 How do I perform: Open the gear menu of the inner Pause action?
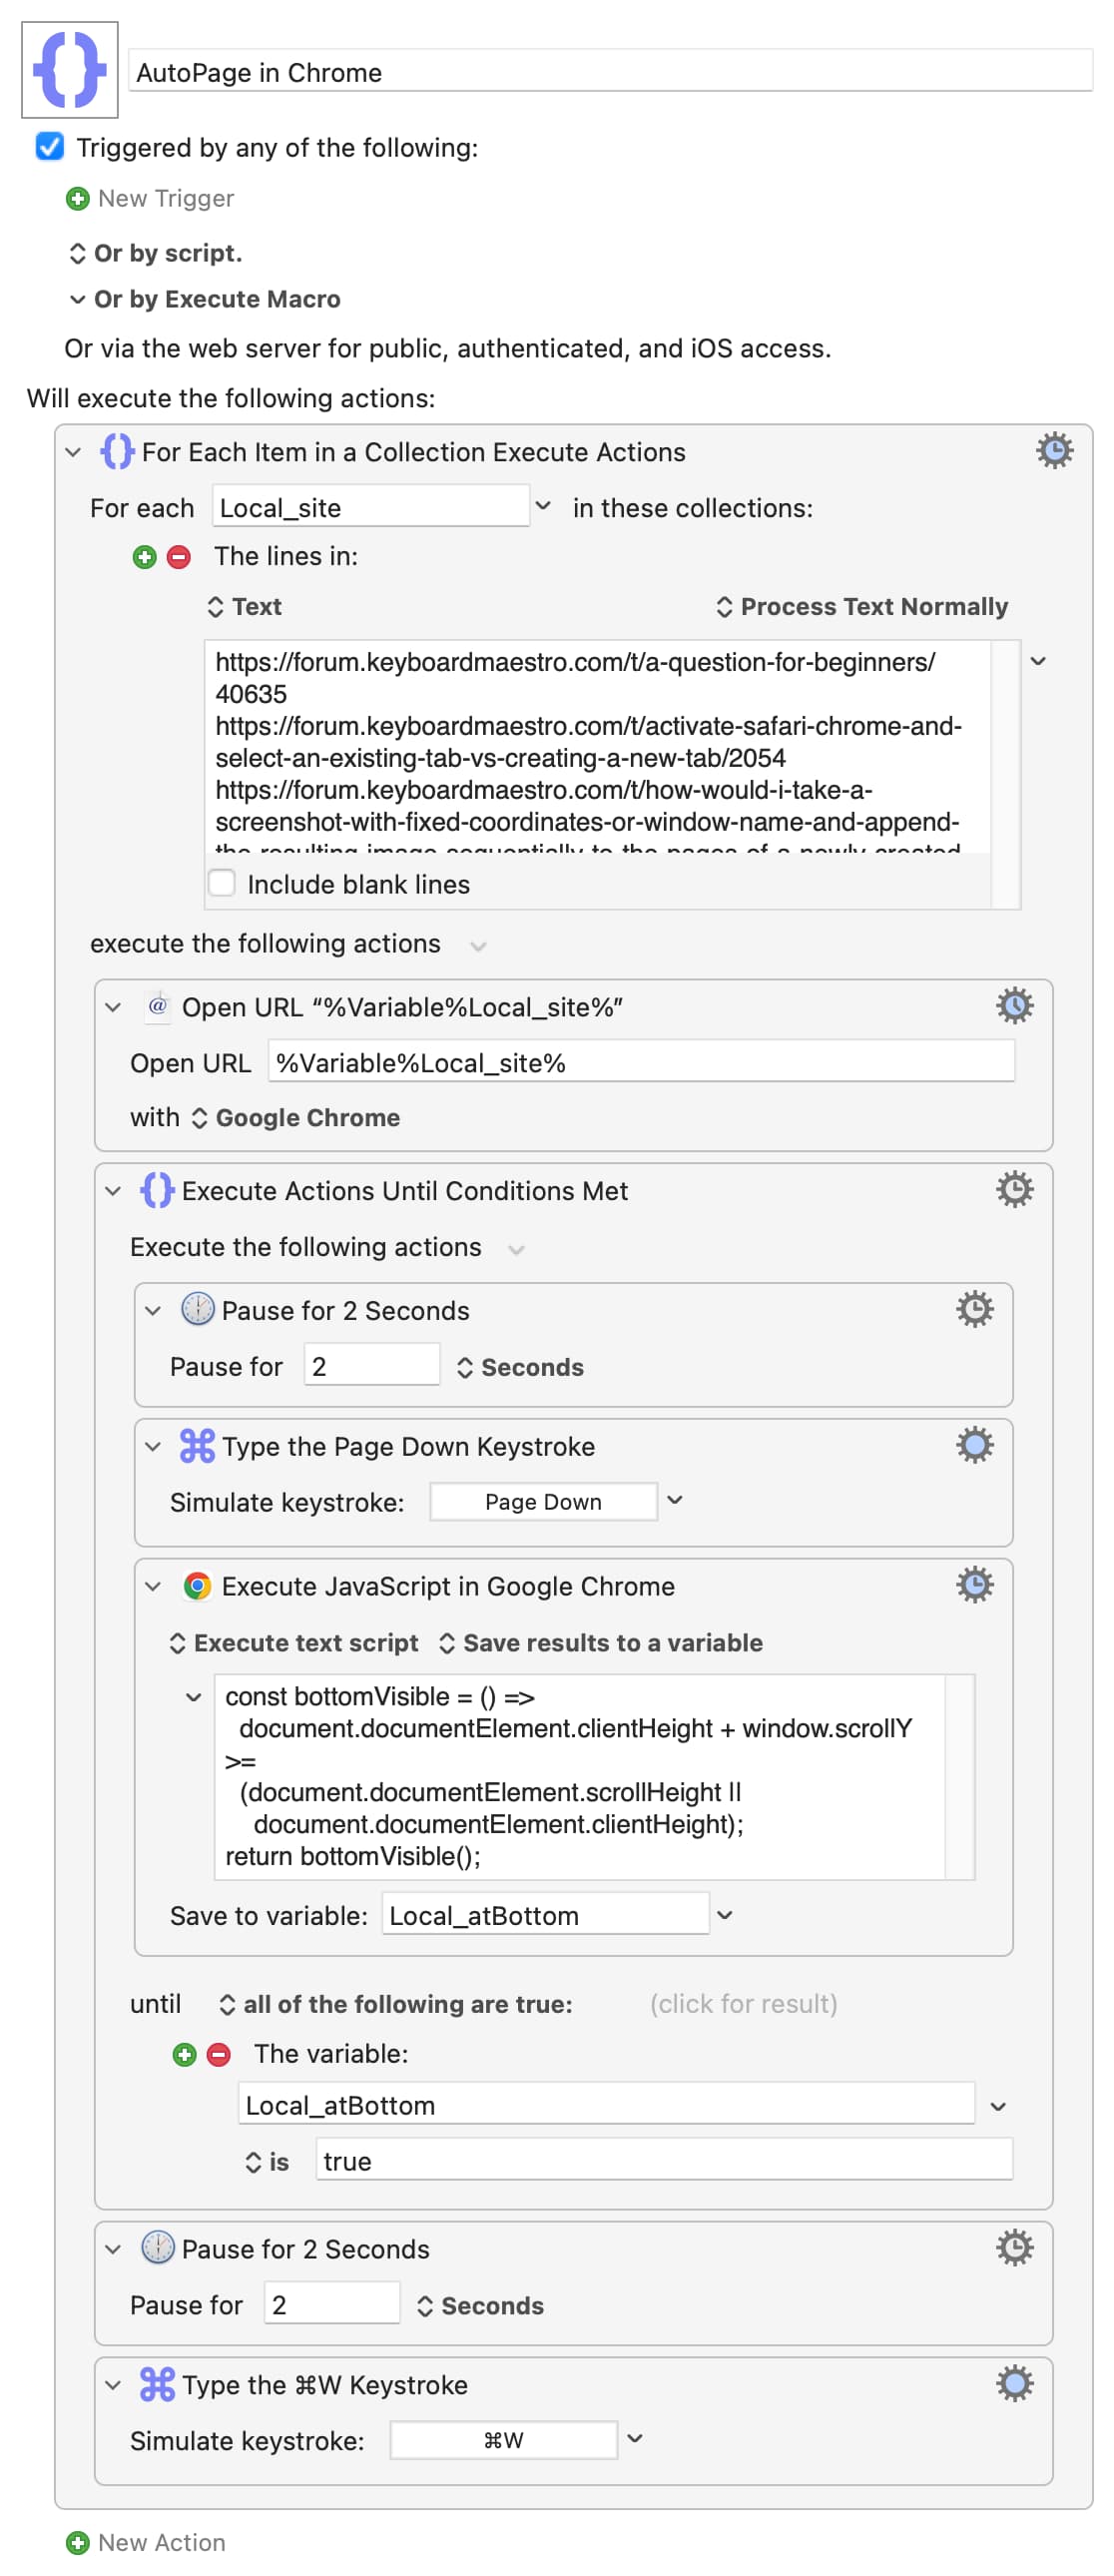tap(974, 1310)
